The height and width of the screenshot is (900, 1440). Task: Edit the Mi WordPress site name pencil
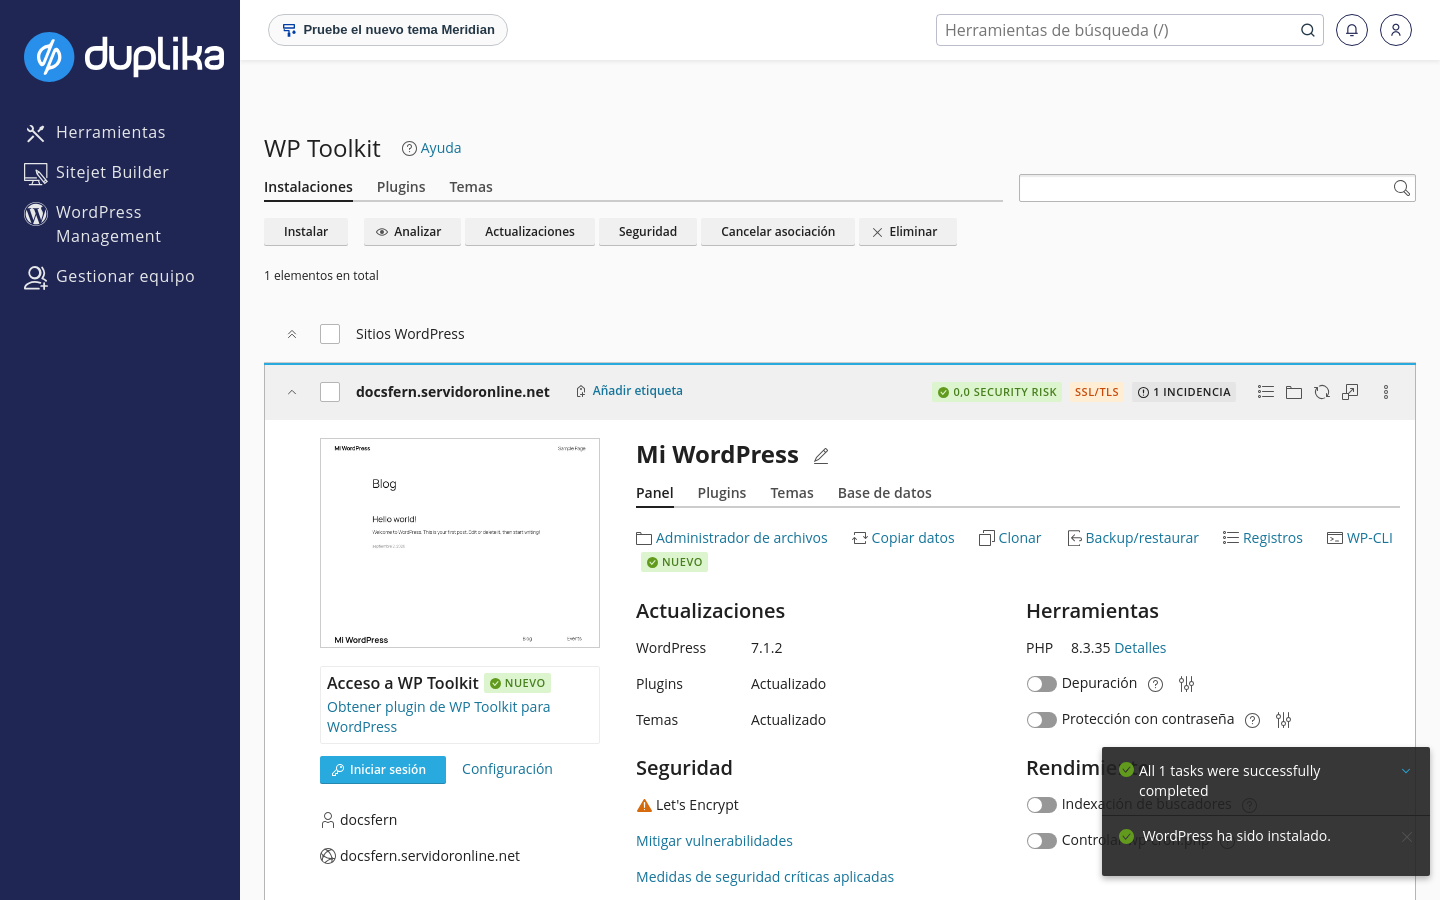click(x=821, y=456)
